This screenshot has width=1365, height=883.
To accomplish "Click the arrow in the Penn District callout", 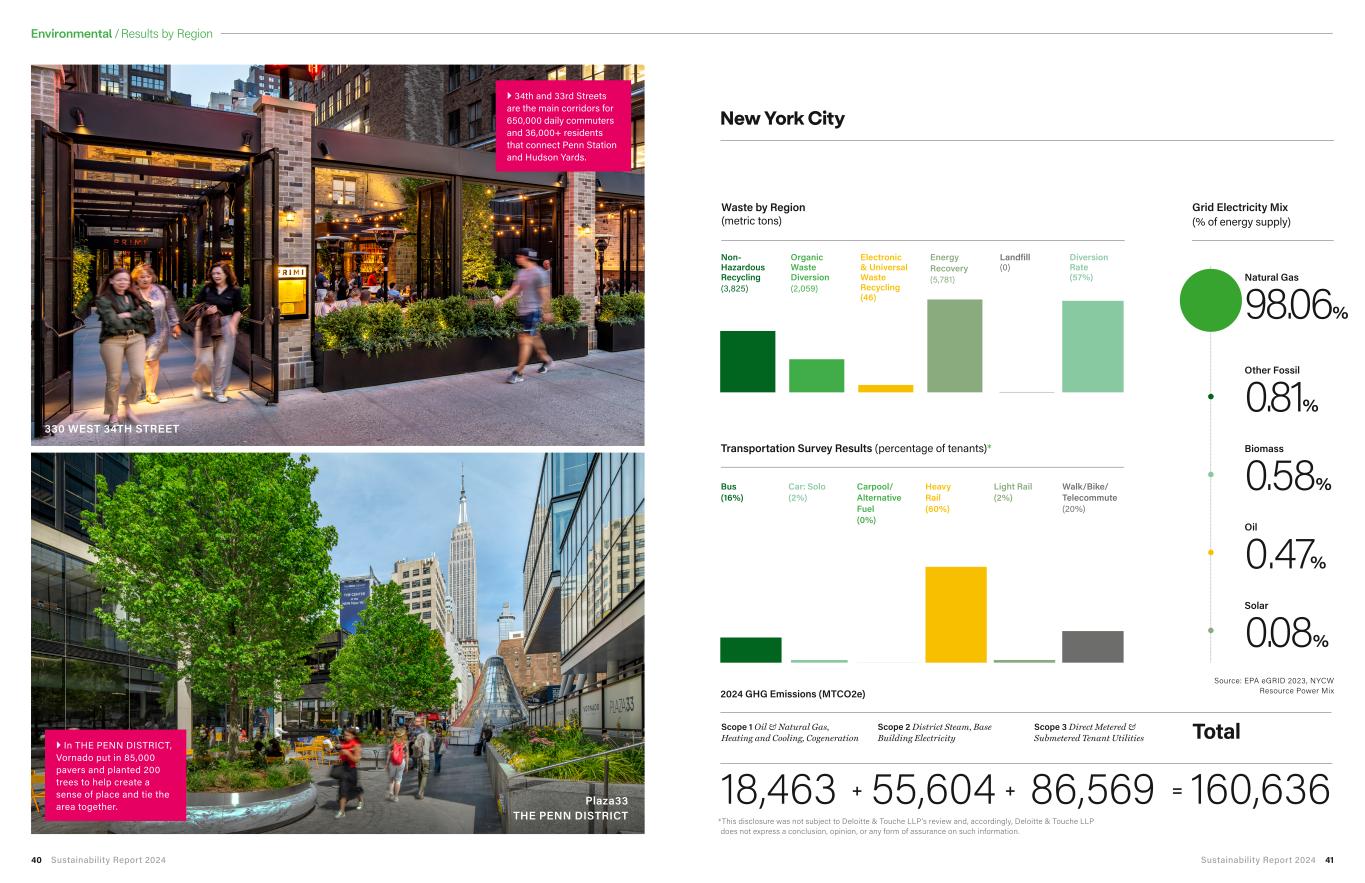I will (60, 744).
